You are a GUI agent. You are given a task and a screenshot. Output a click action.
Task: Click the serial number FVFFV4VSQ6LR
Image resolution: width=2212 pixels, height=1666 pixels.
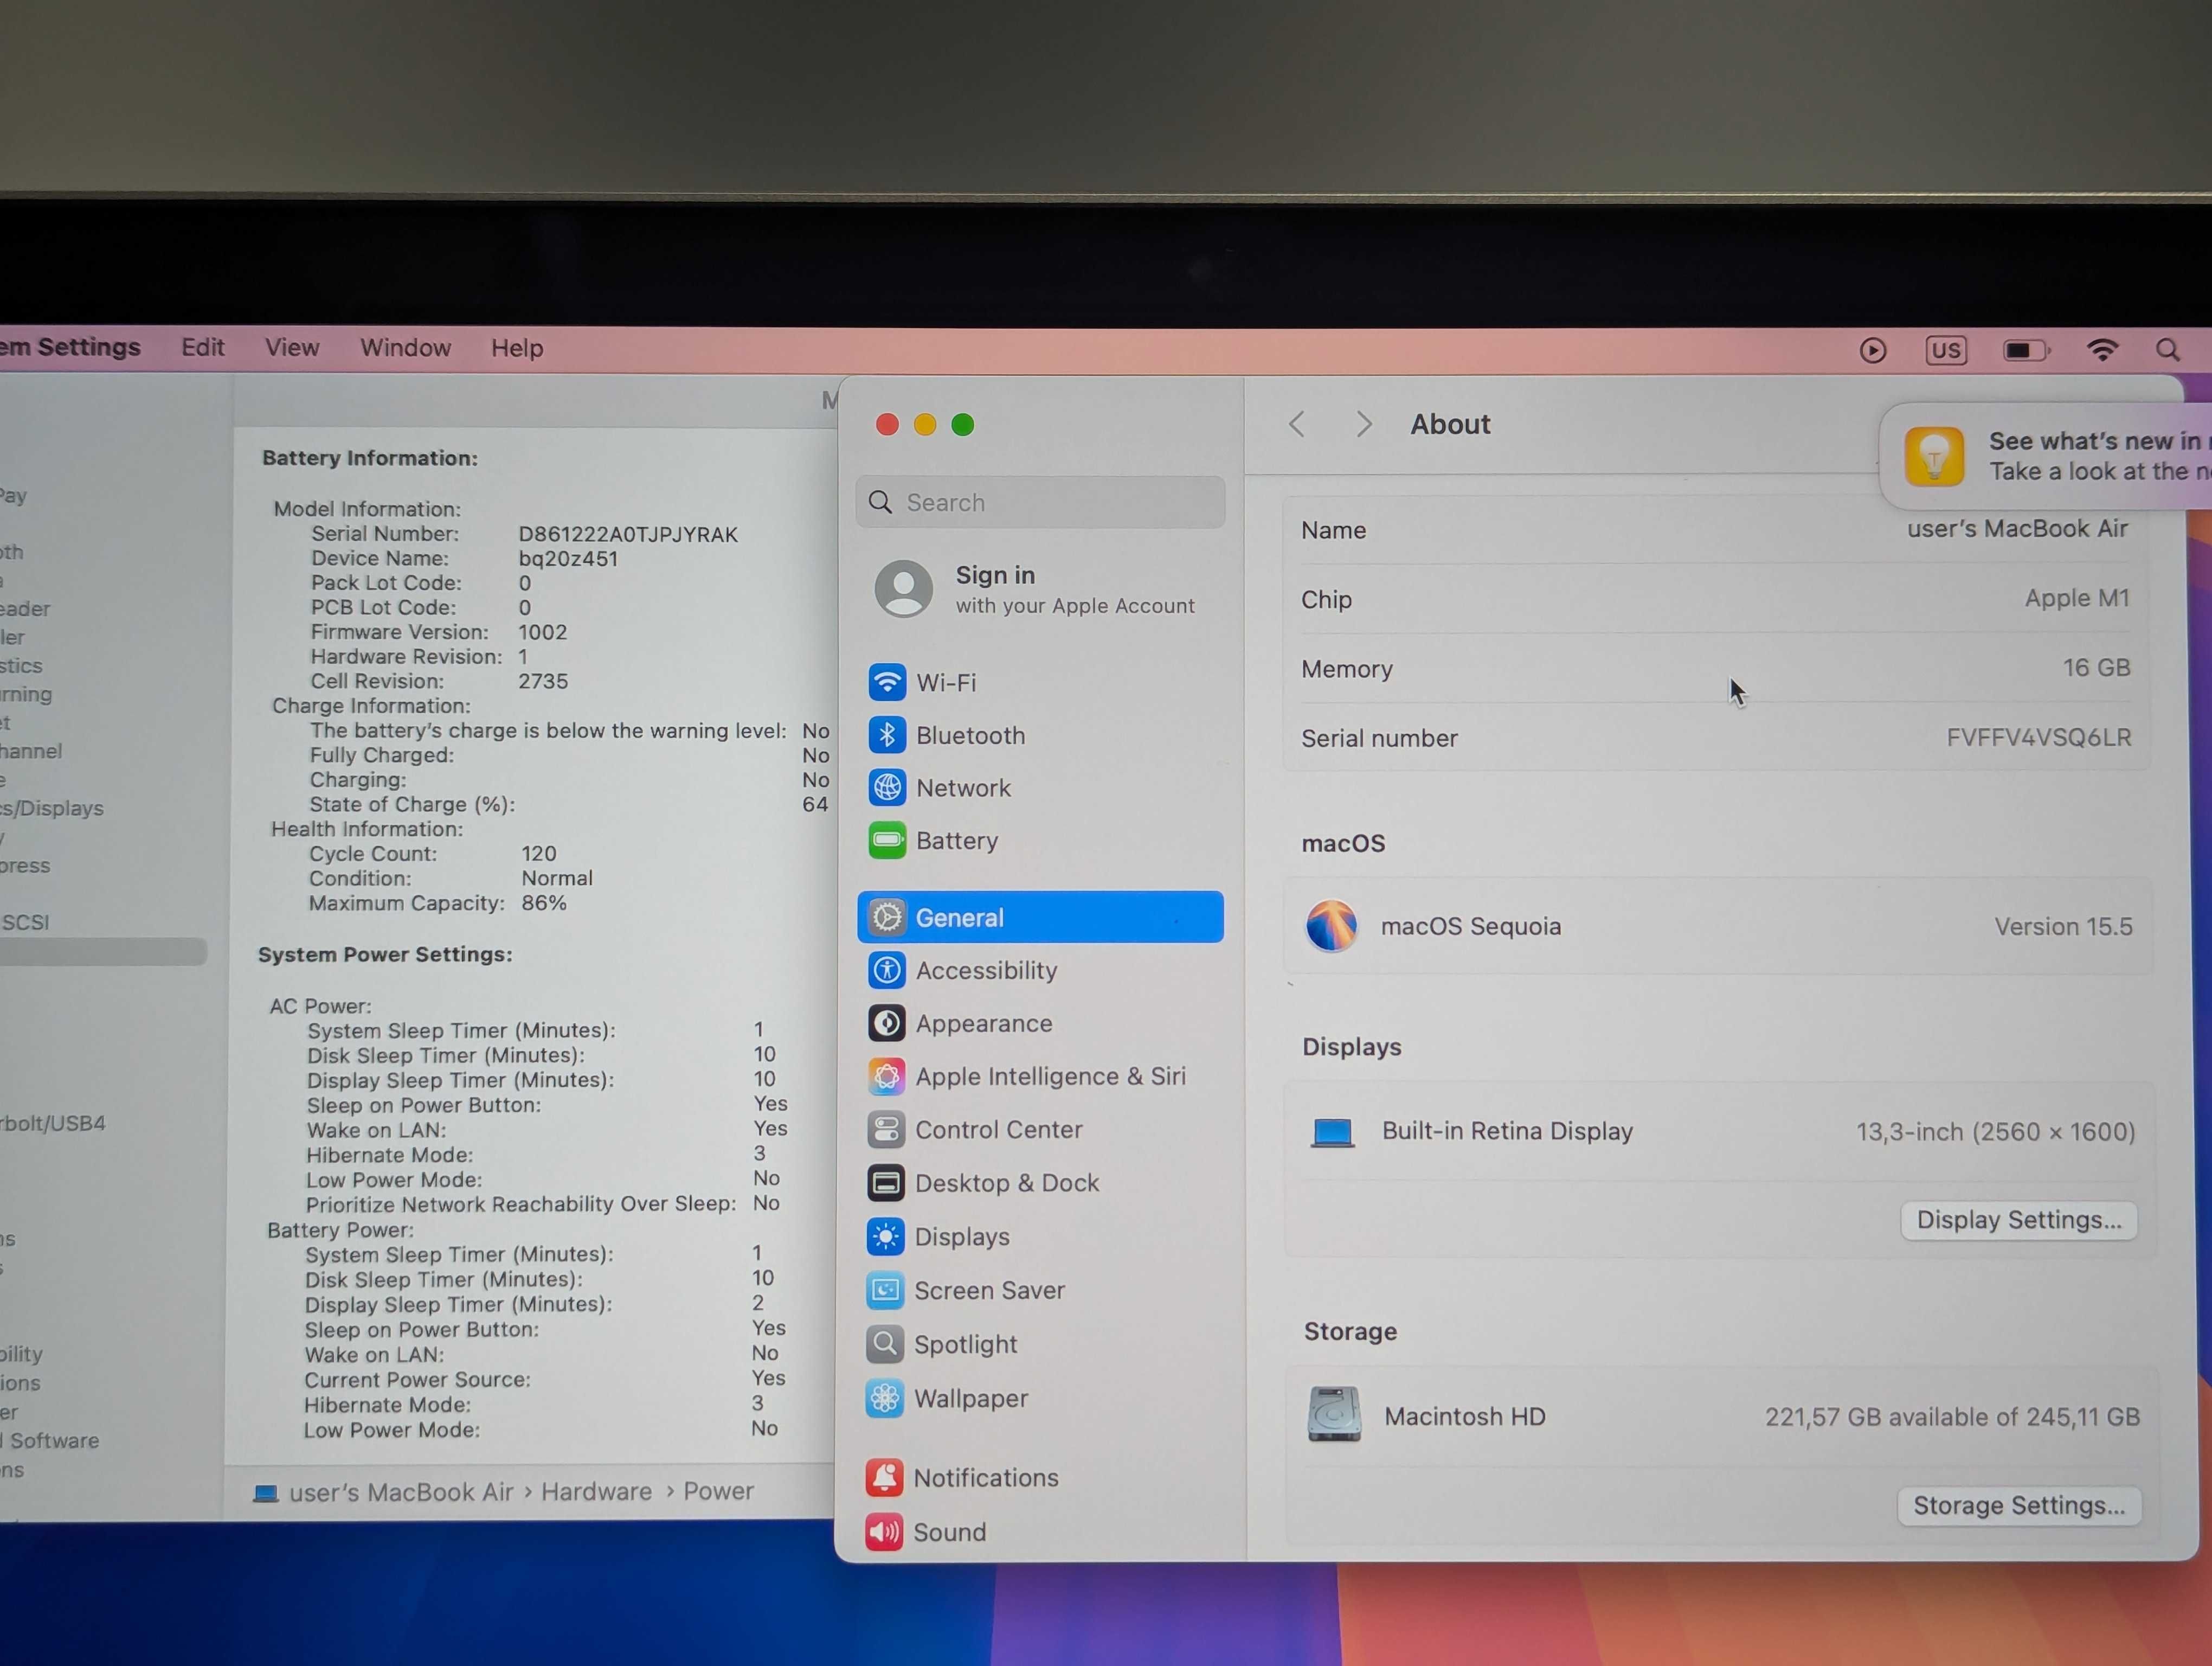pyautogui.click(x=2038, y=737)
